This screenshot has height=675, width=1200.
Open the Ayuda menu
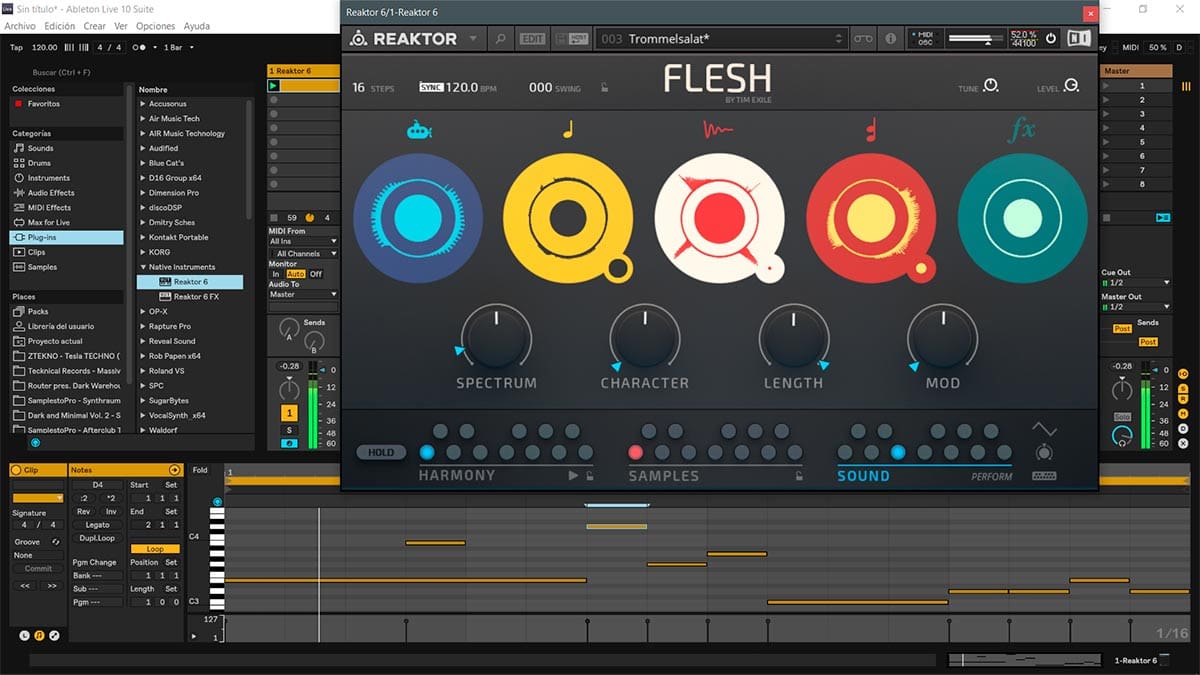click(x=197, y=26)
